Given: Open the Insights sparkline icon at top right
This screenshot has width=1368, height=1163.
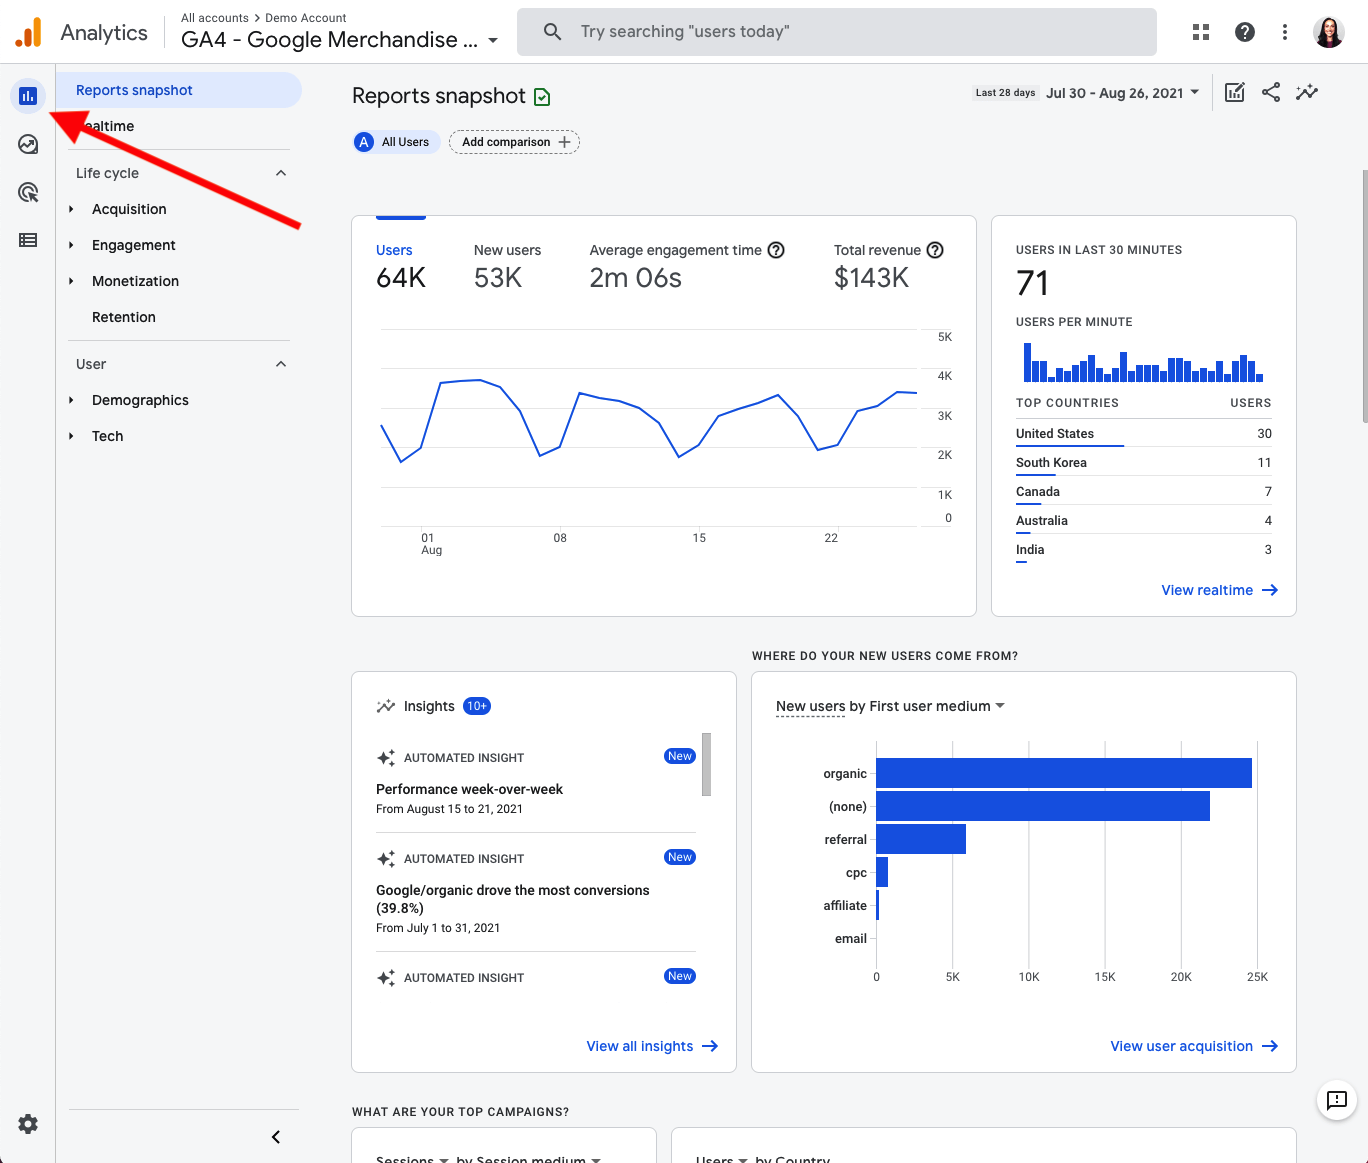Looking at the screenshot, I should (x=1307, y=93).
